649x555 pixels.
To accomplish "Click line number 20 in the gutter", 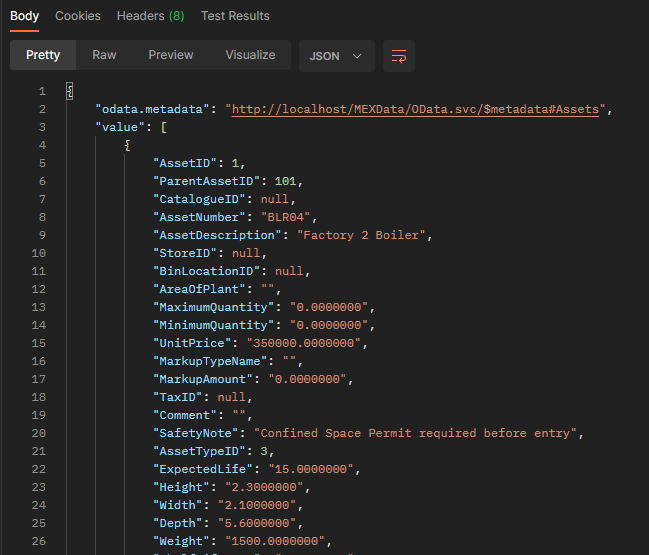I will point(39,433).
